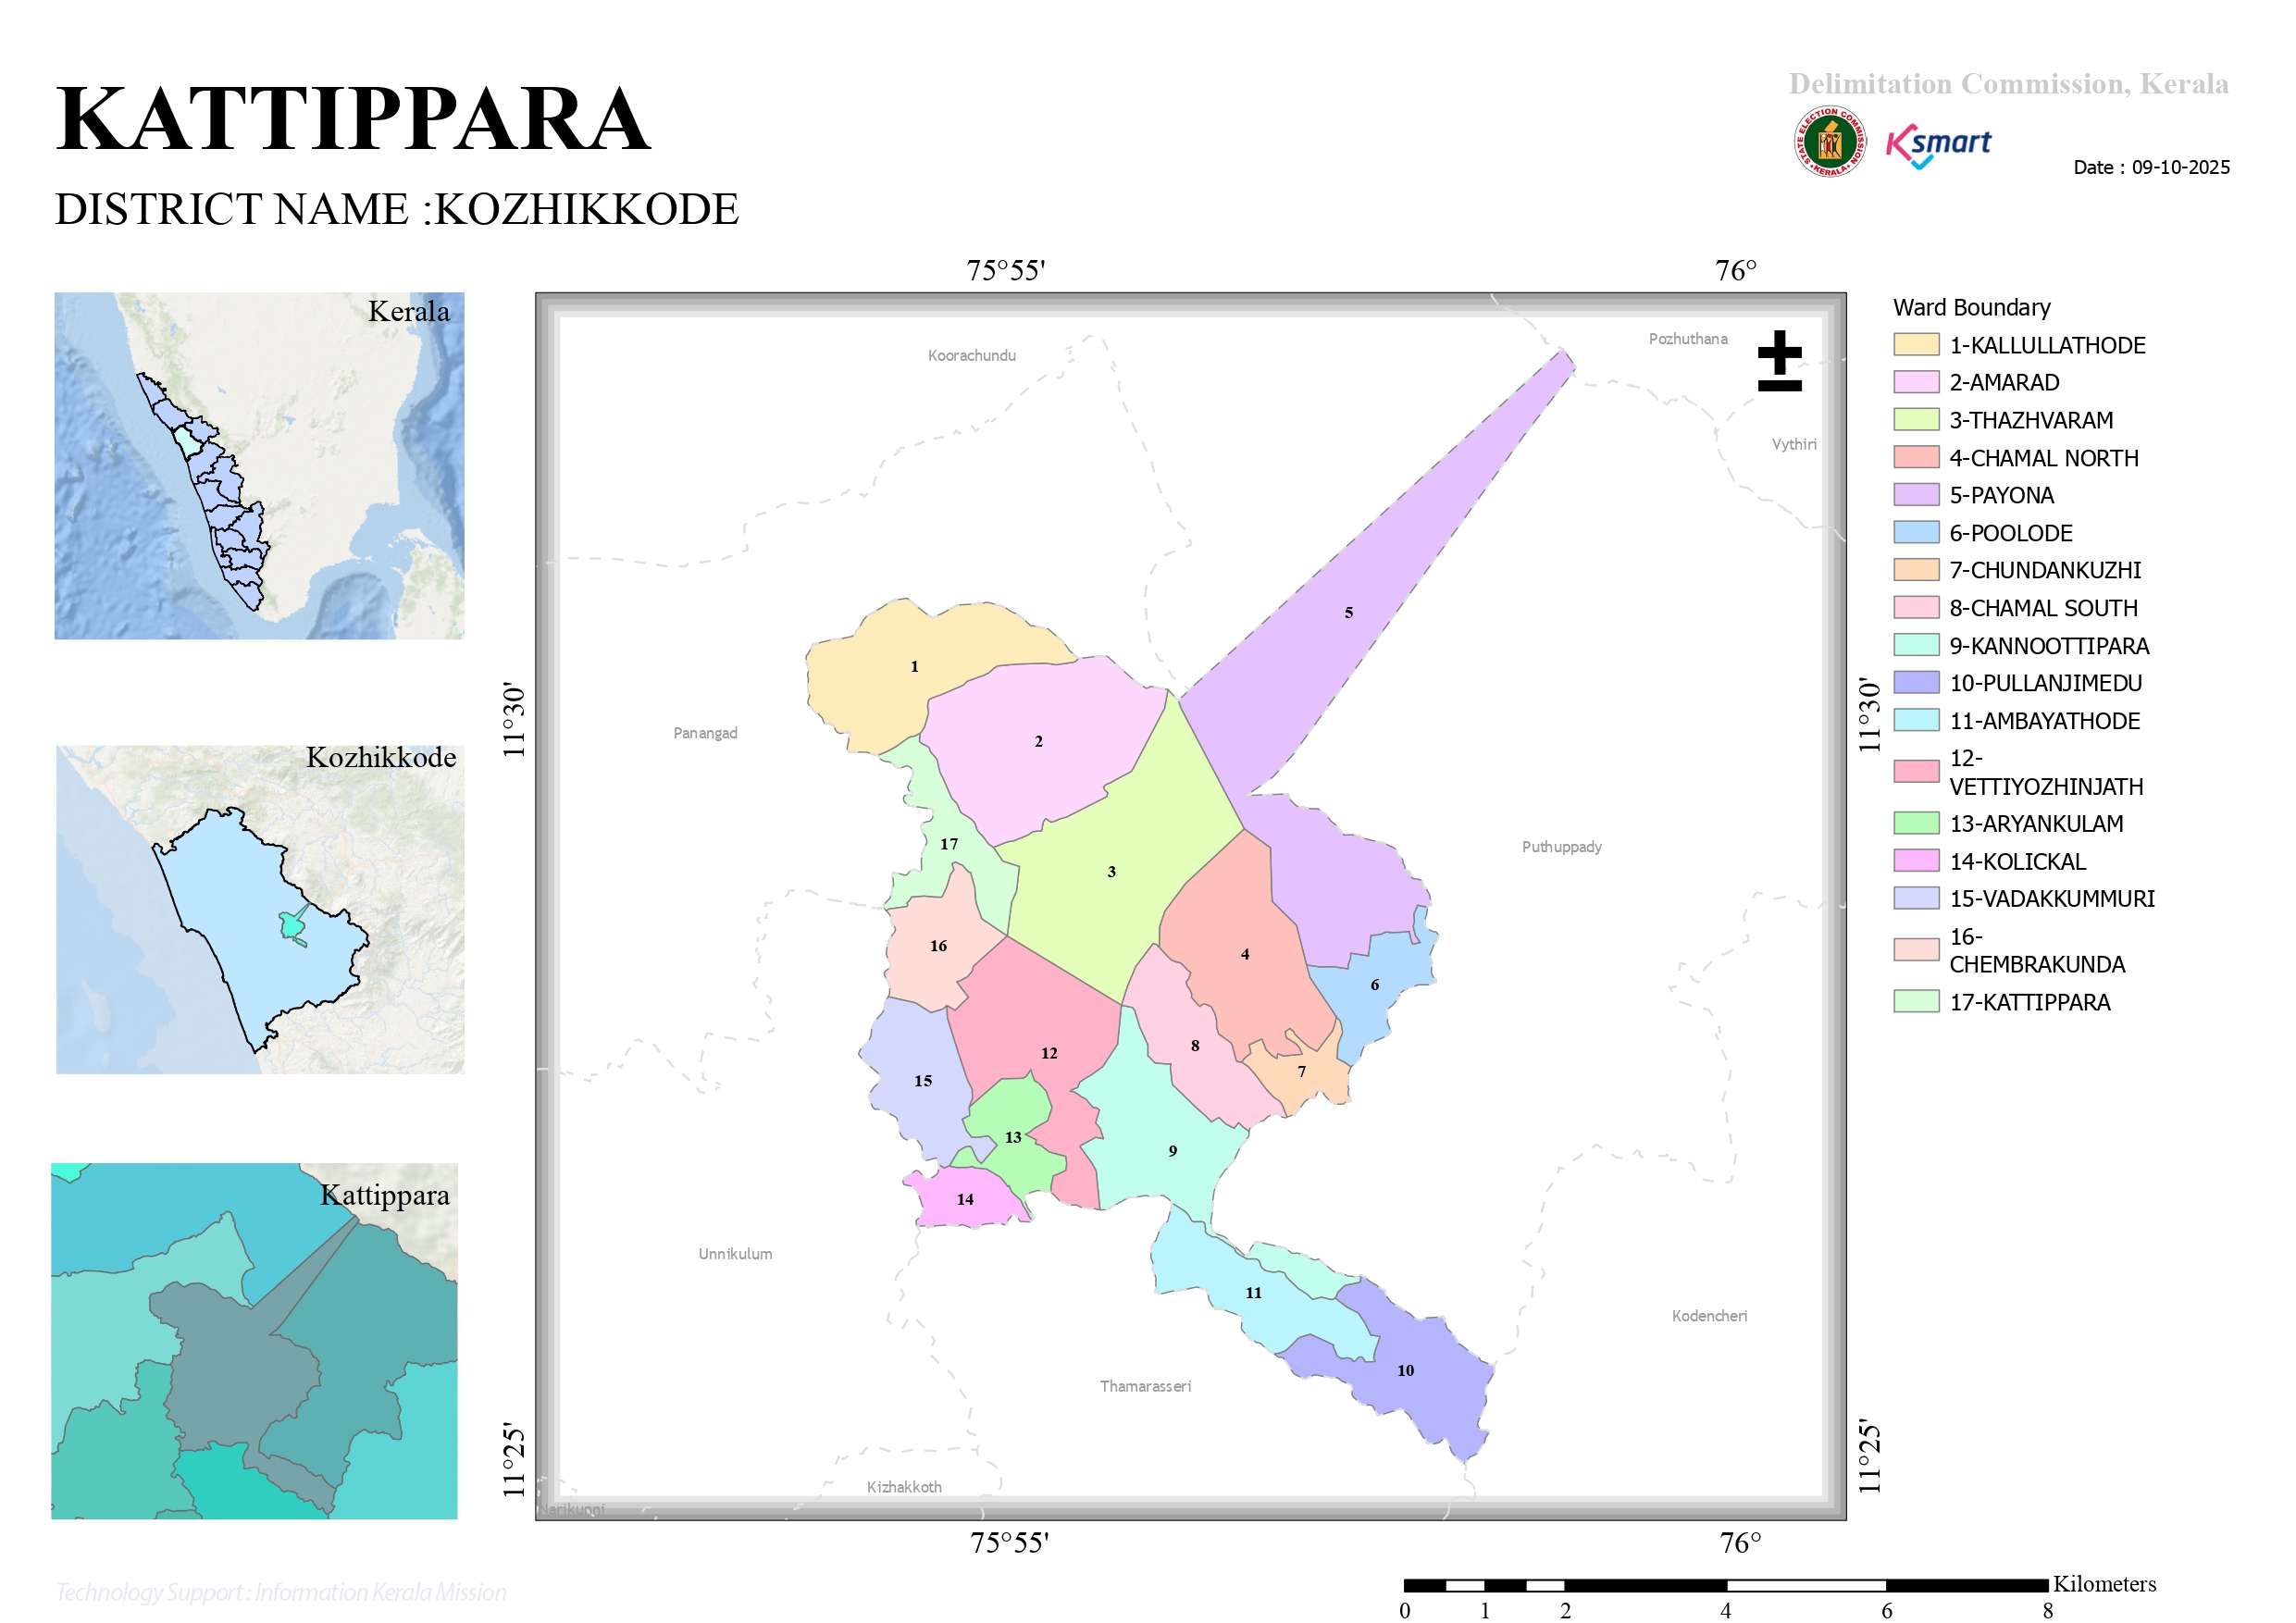The image size is (2296, 1623).
Task: Select the 10-PULLANJIMEDU legend color swatch
Action: point(1916,683)
